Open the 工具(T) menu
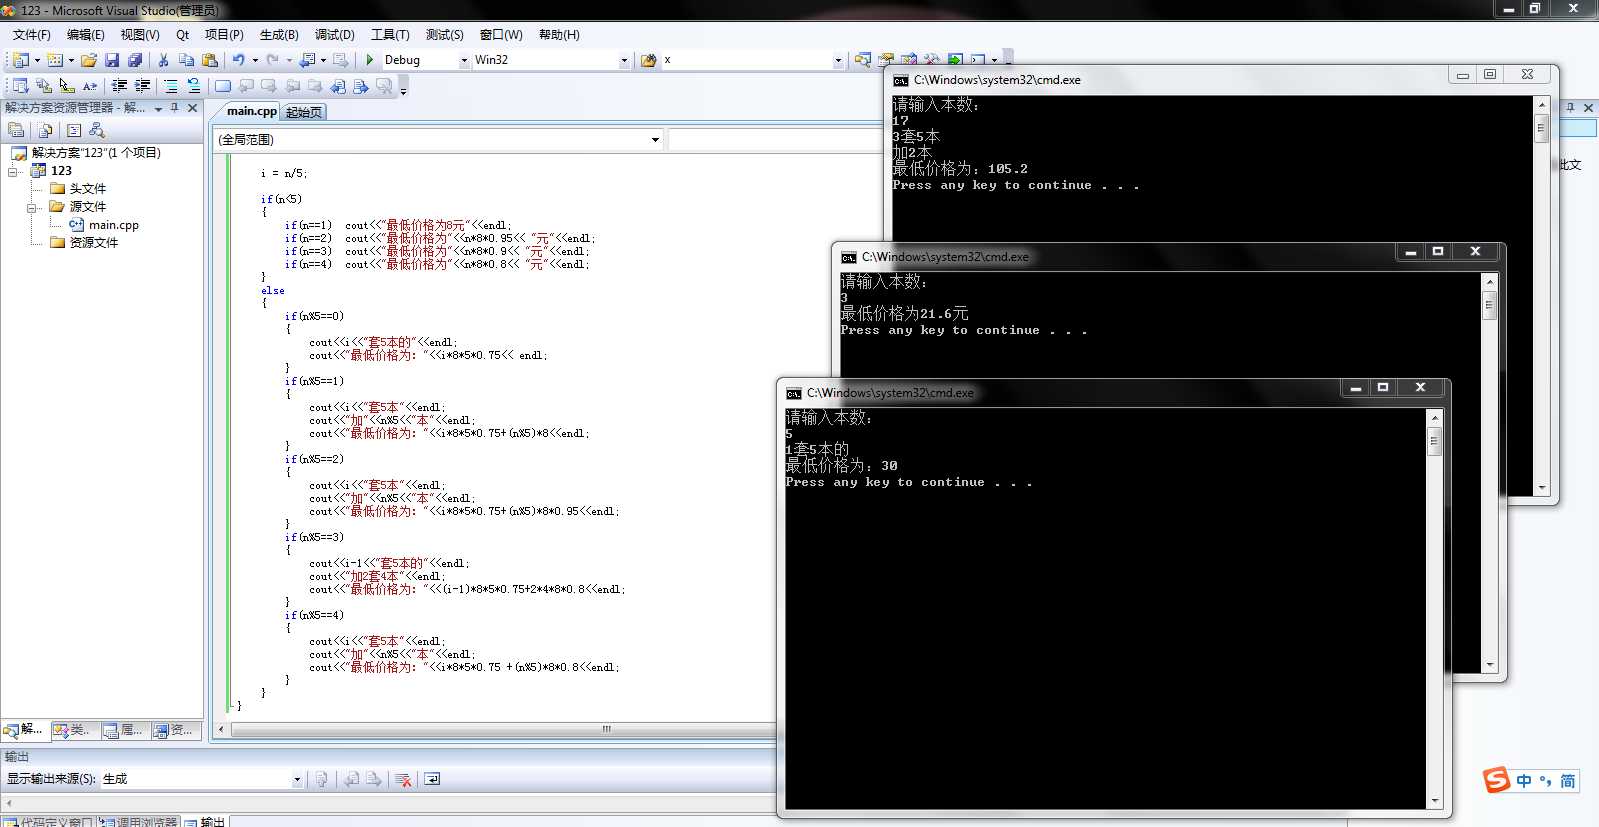 [x=390, y=34]
